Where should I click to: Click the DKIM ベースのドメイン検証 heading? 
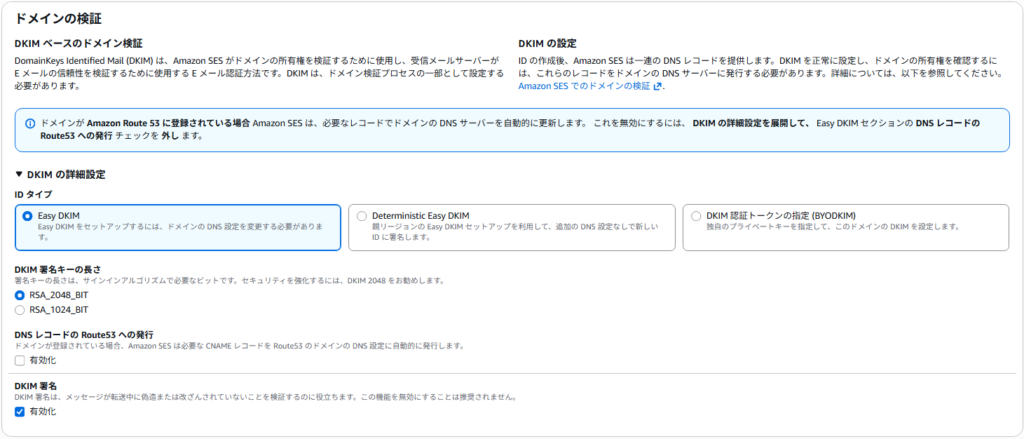tap(78, 44)
